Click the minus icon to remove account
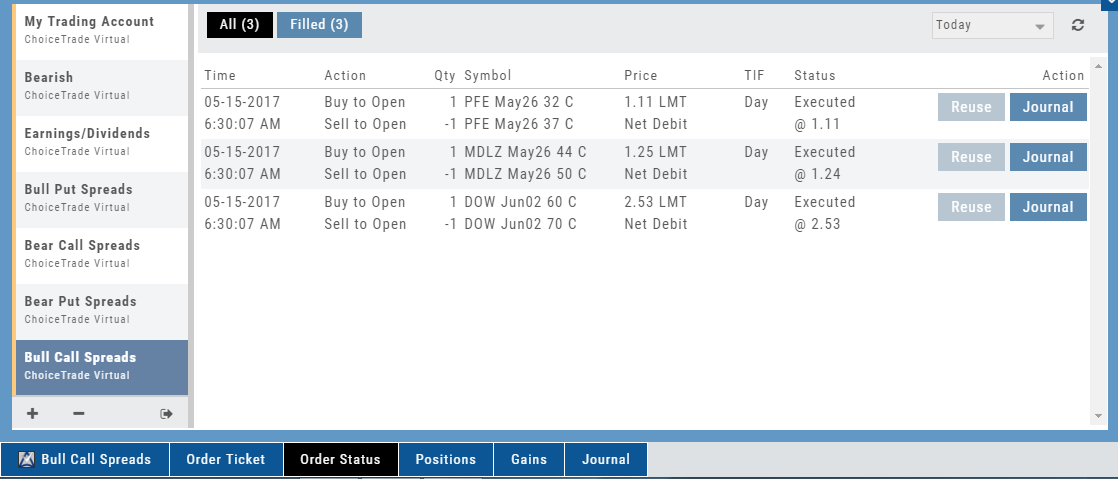 79,413
